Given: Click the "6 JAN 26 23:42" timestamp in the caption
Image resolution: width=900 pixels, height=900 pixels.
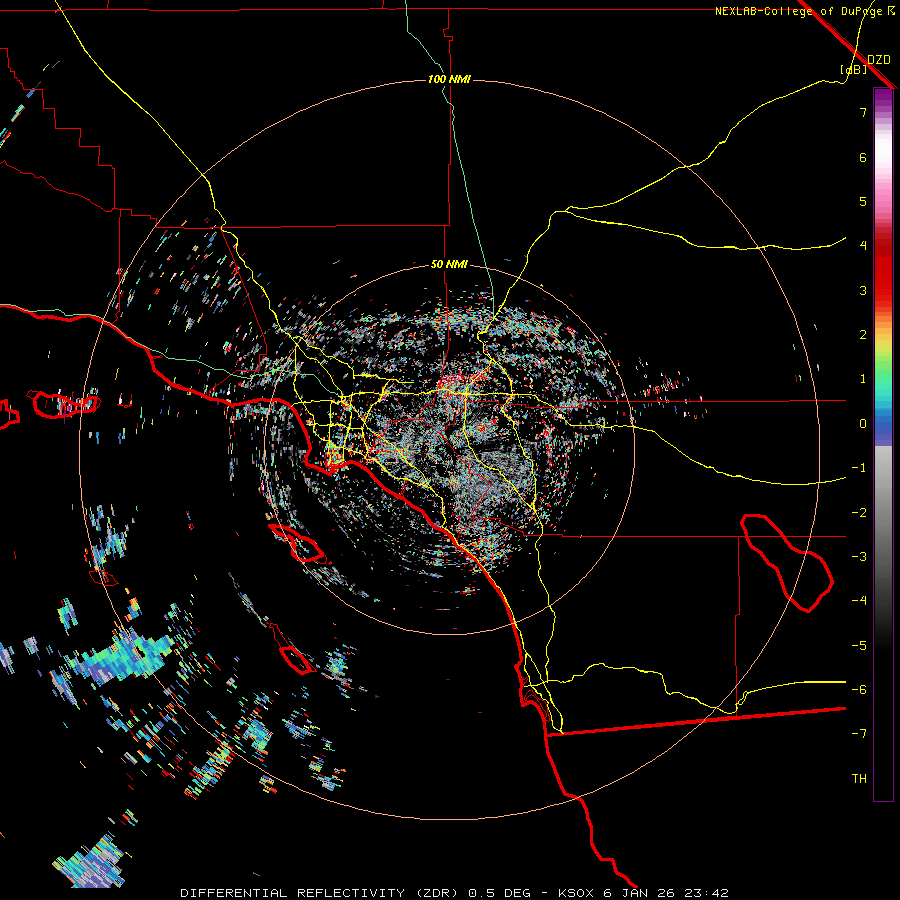Looking at the screenshot, I should tap(665, 893).
